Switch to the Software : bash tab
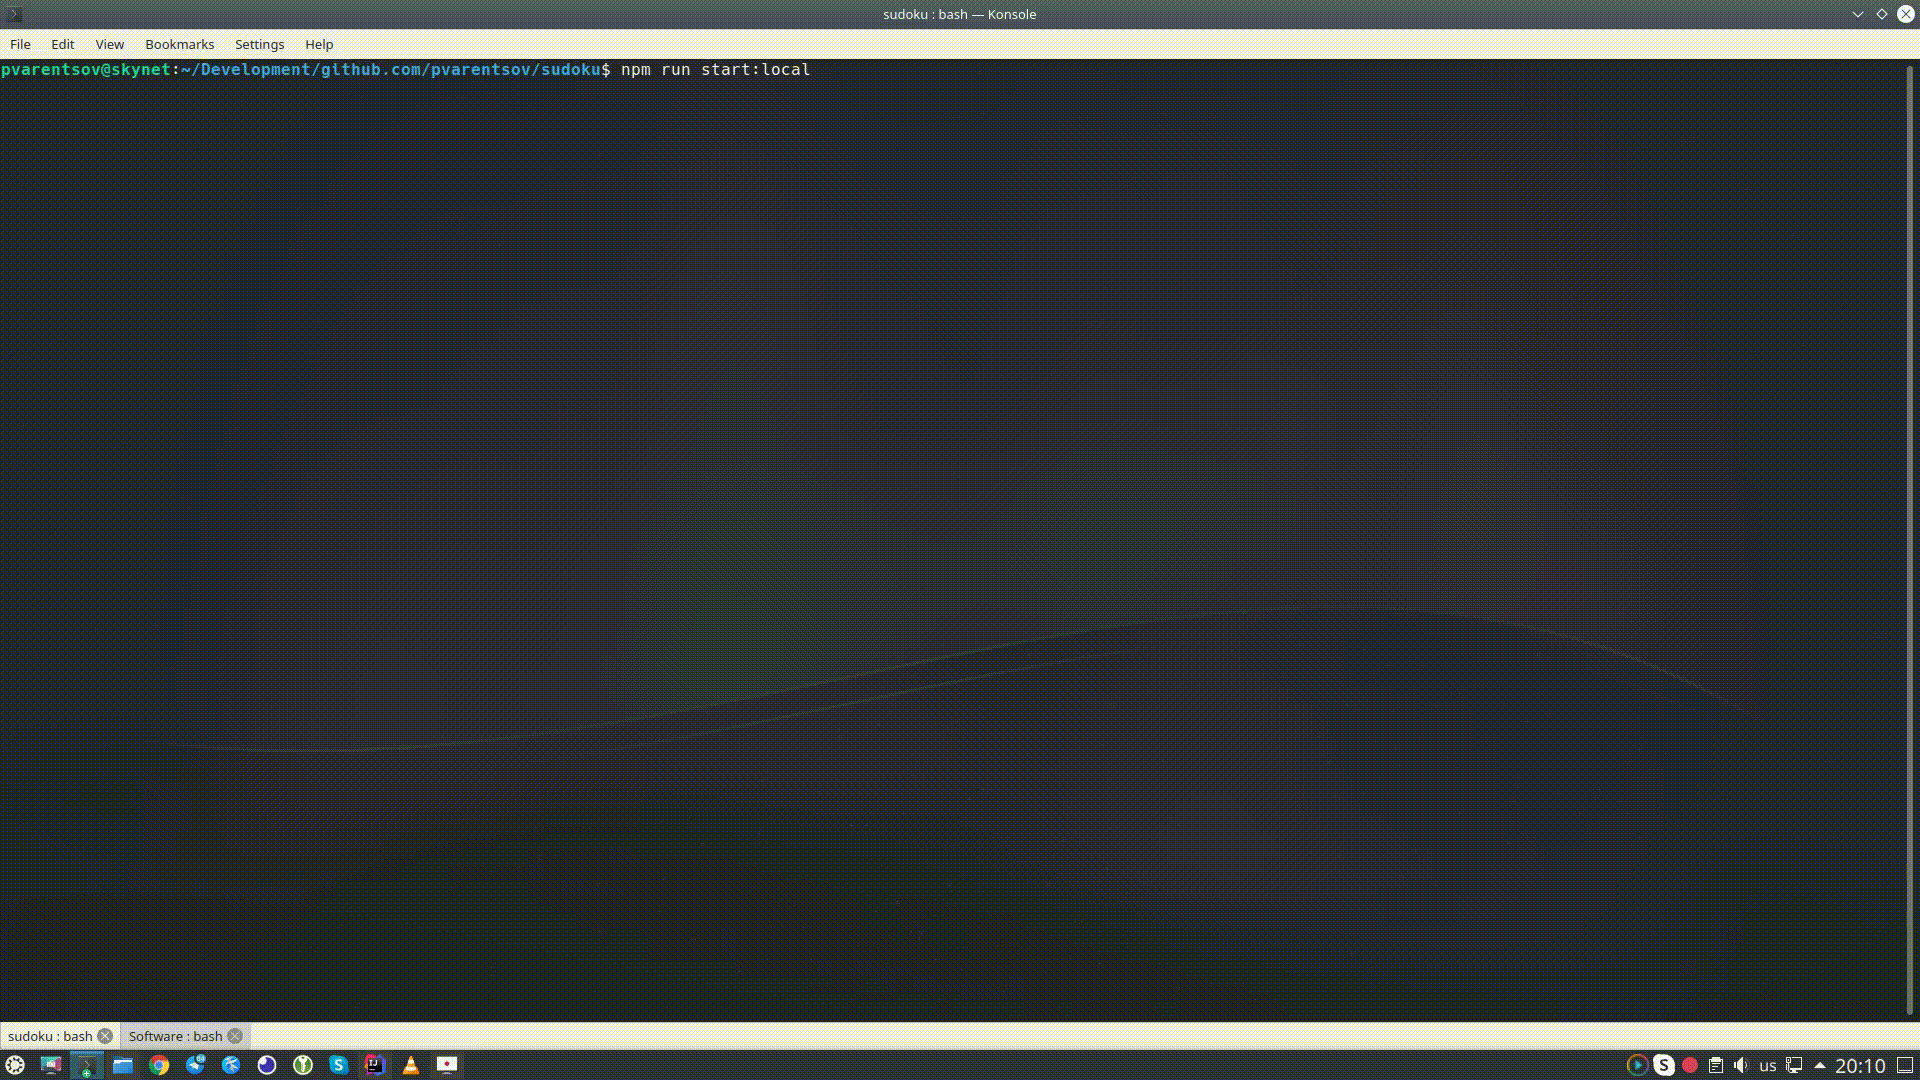Viewport: 1920px width, 1080px height. (x=175, y=1036)
